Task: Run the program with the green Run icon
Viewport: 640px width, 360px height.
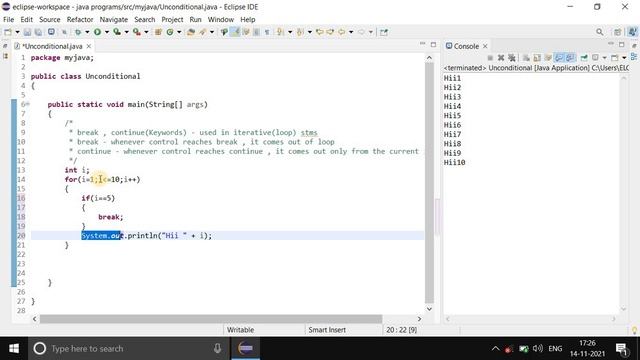Action: 97,32
